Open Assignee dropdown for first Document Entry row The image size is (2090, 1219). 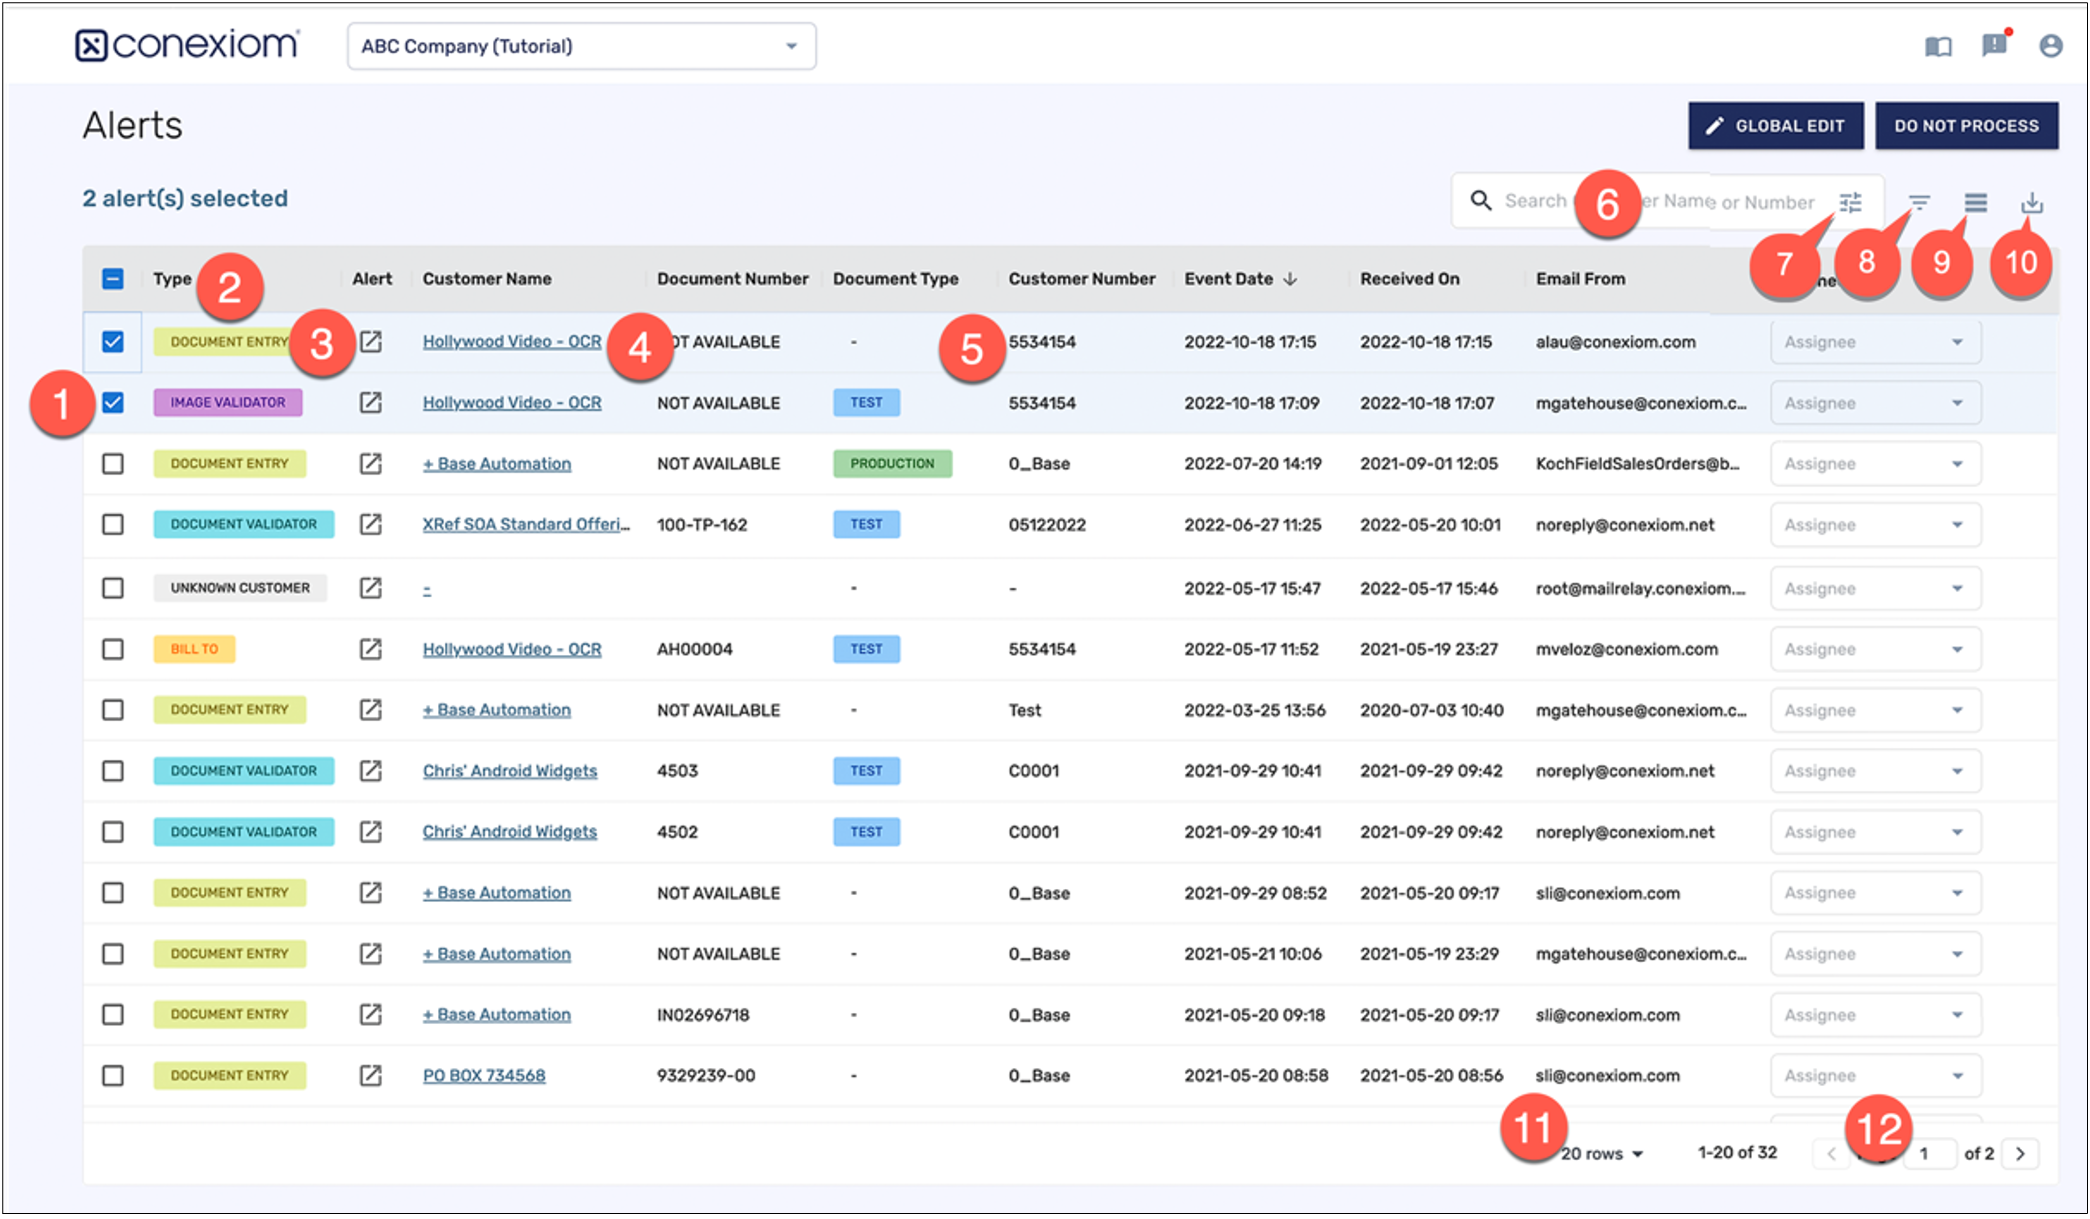[1875, 342]
